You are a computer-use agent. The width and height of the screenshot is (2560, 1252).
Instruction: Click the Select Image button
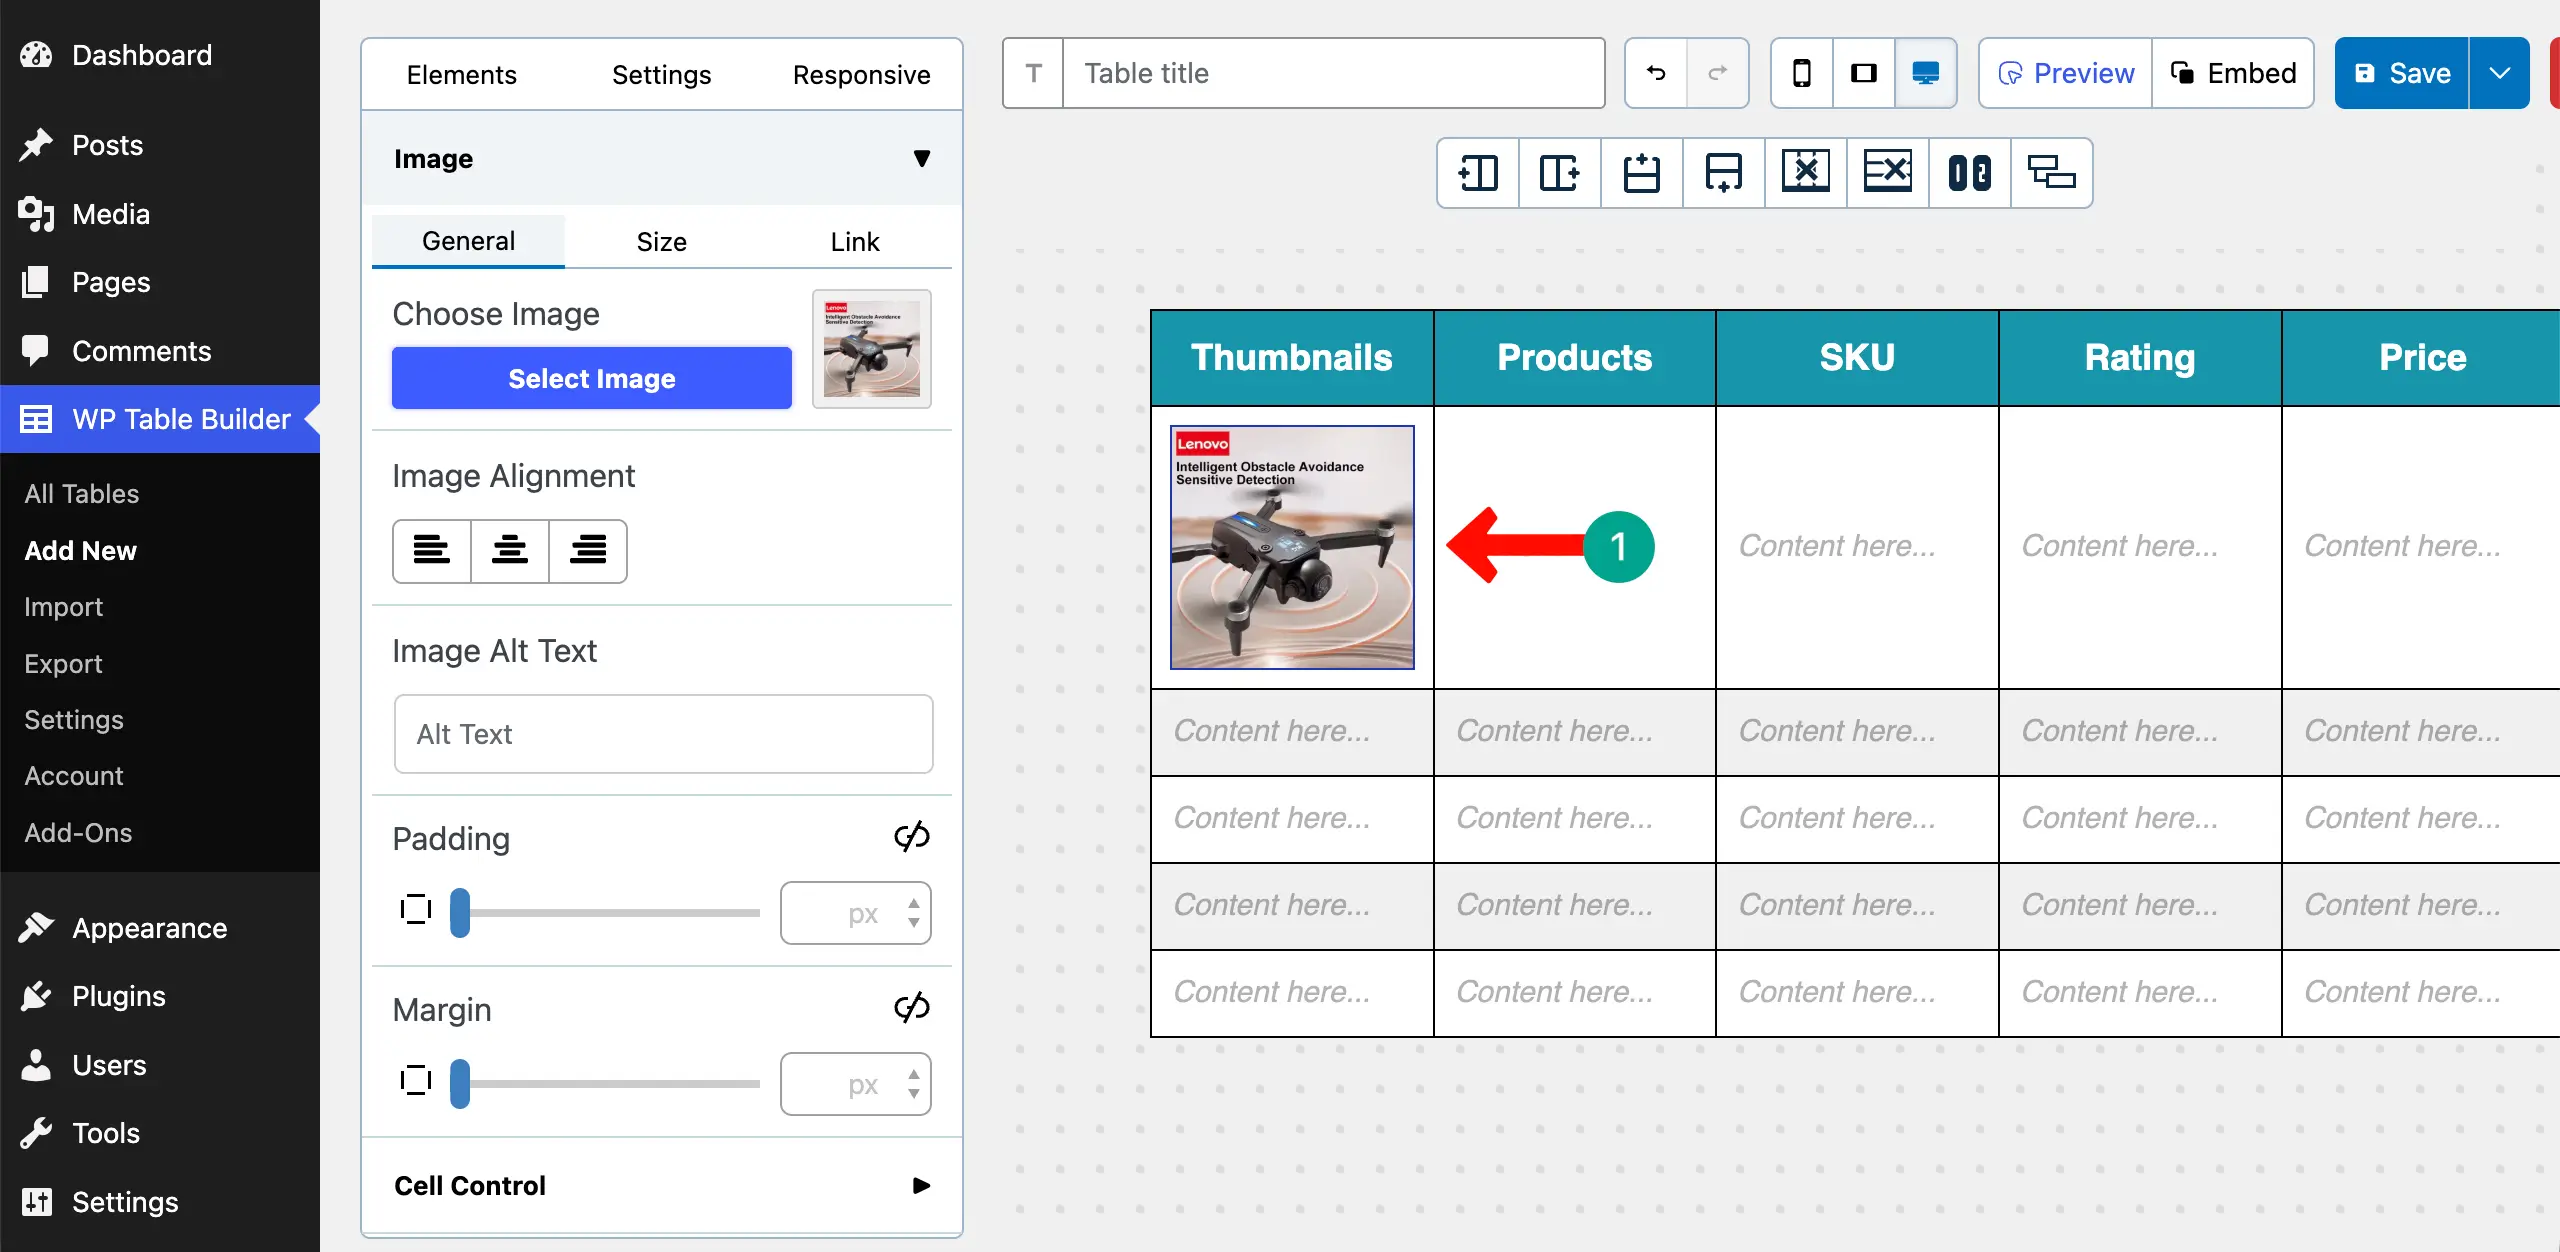click(591, 378)
